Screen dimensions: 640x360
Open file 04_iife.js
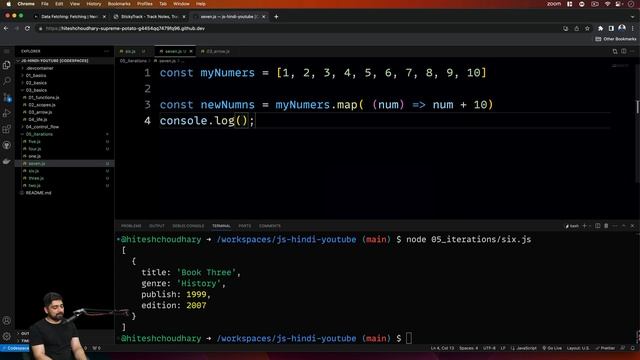coord(38,120)
